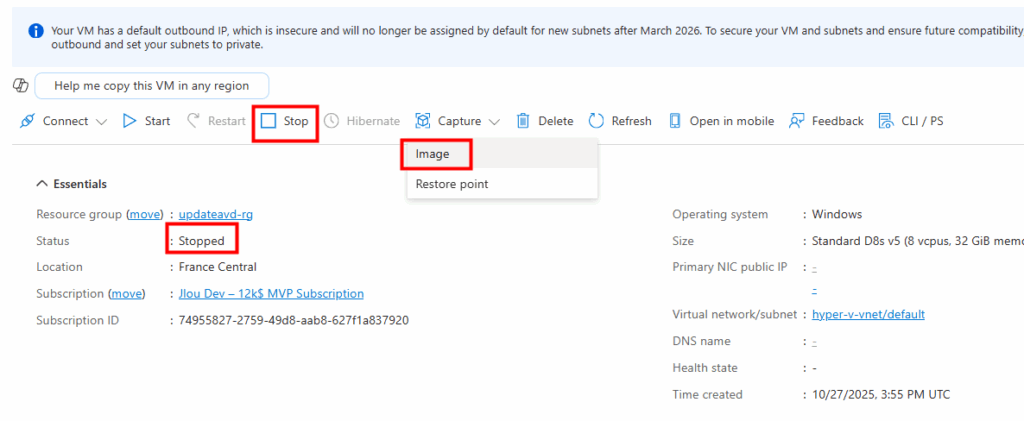
Task: Click the Open in mobile phone icon
Action: point(675,121)
